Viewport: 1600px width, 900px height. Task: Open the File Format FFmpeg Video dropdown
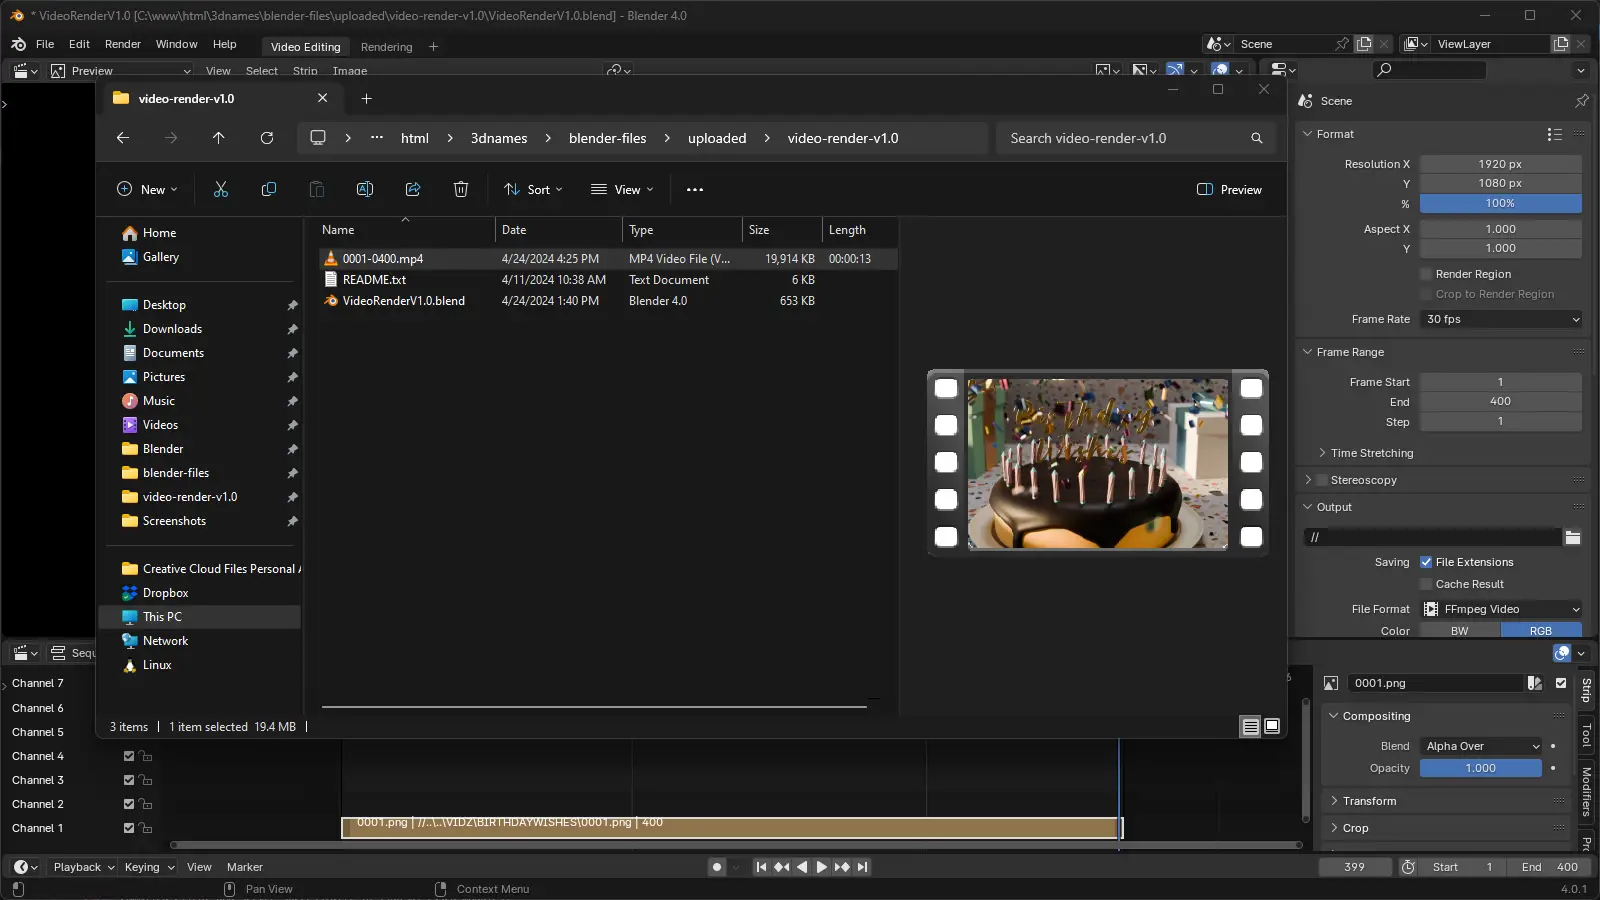coord(1501,609)
